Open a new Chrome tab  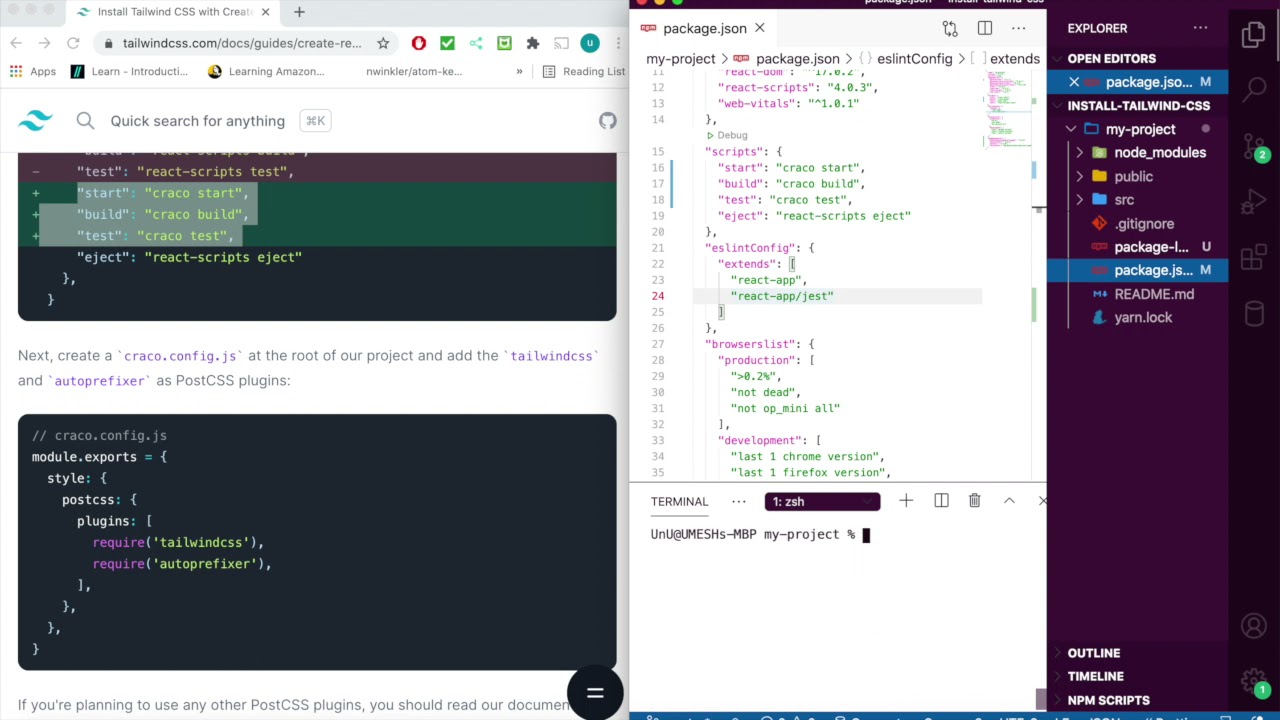[x=299, y=12]
